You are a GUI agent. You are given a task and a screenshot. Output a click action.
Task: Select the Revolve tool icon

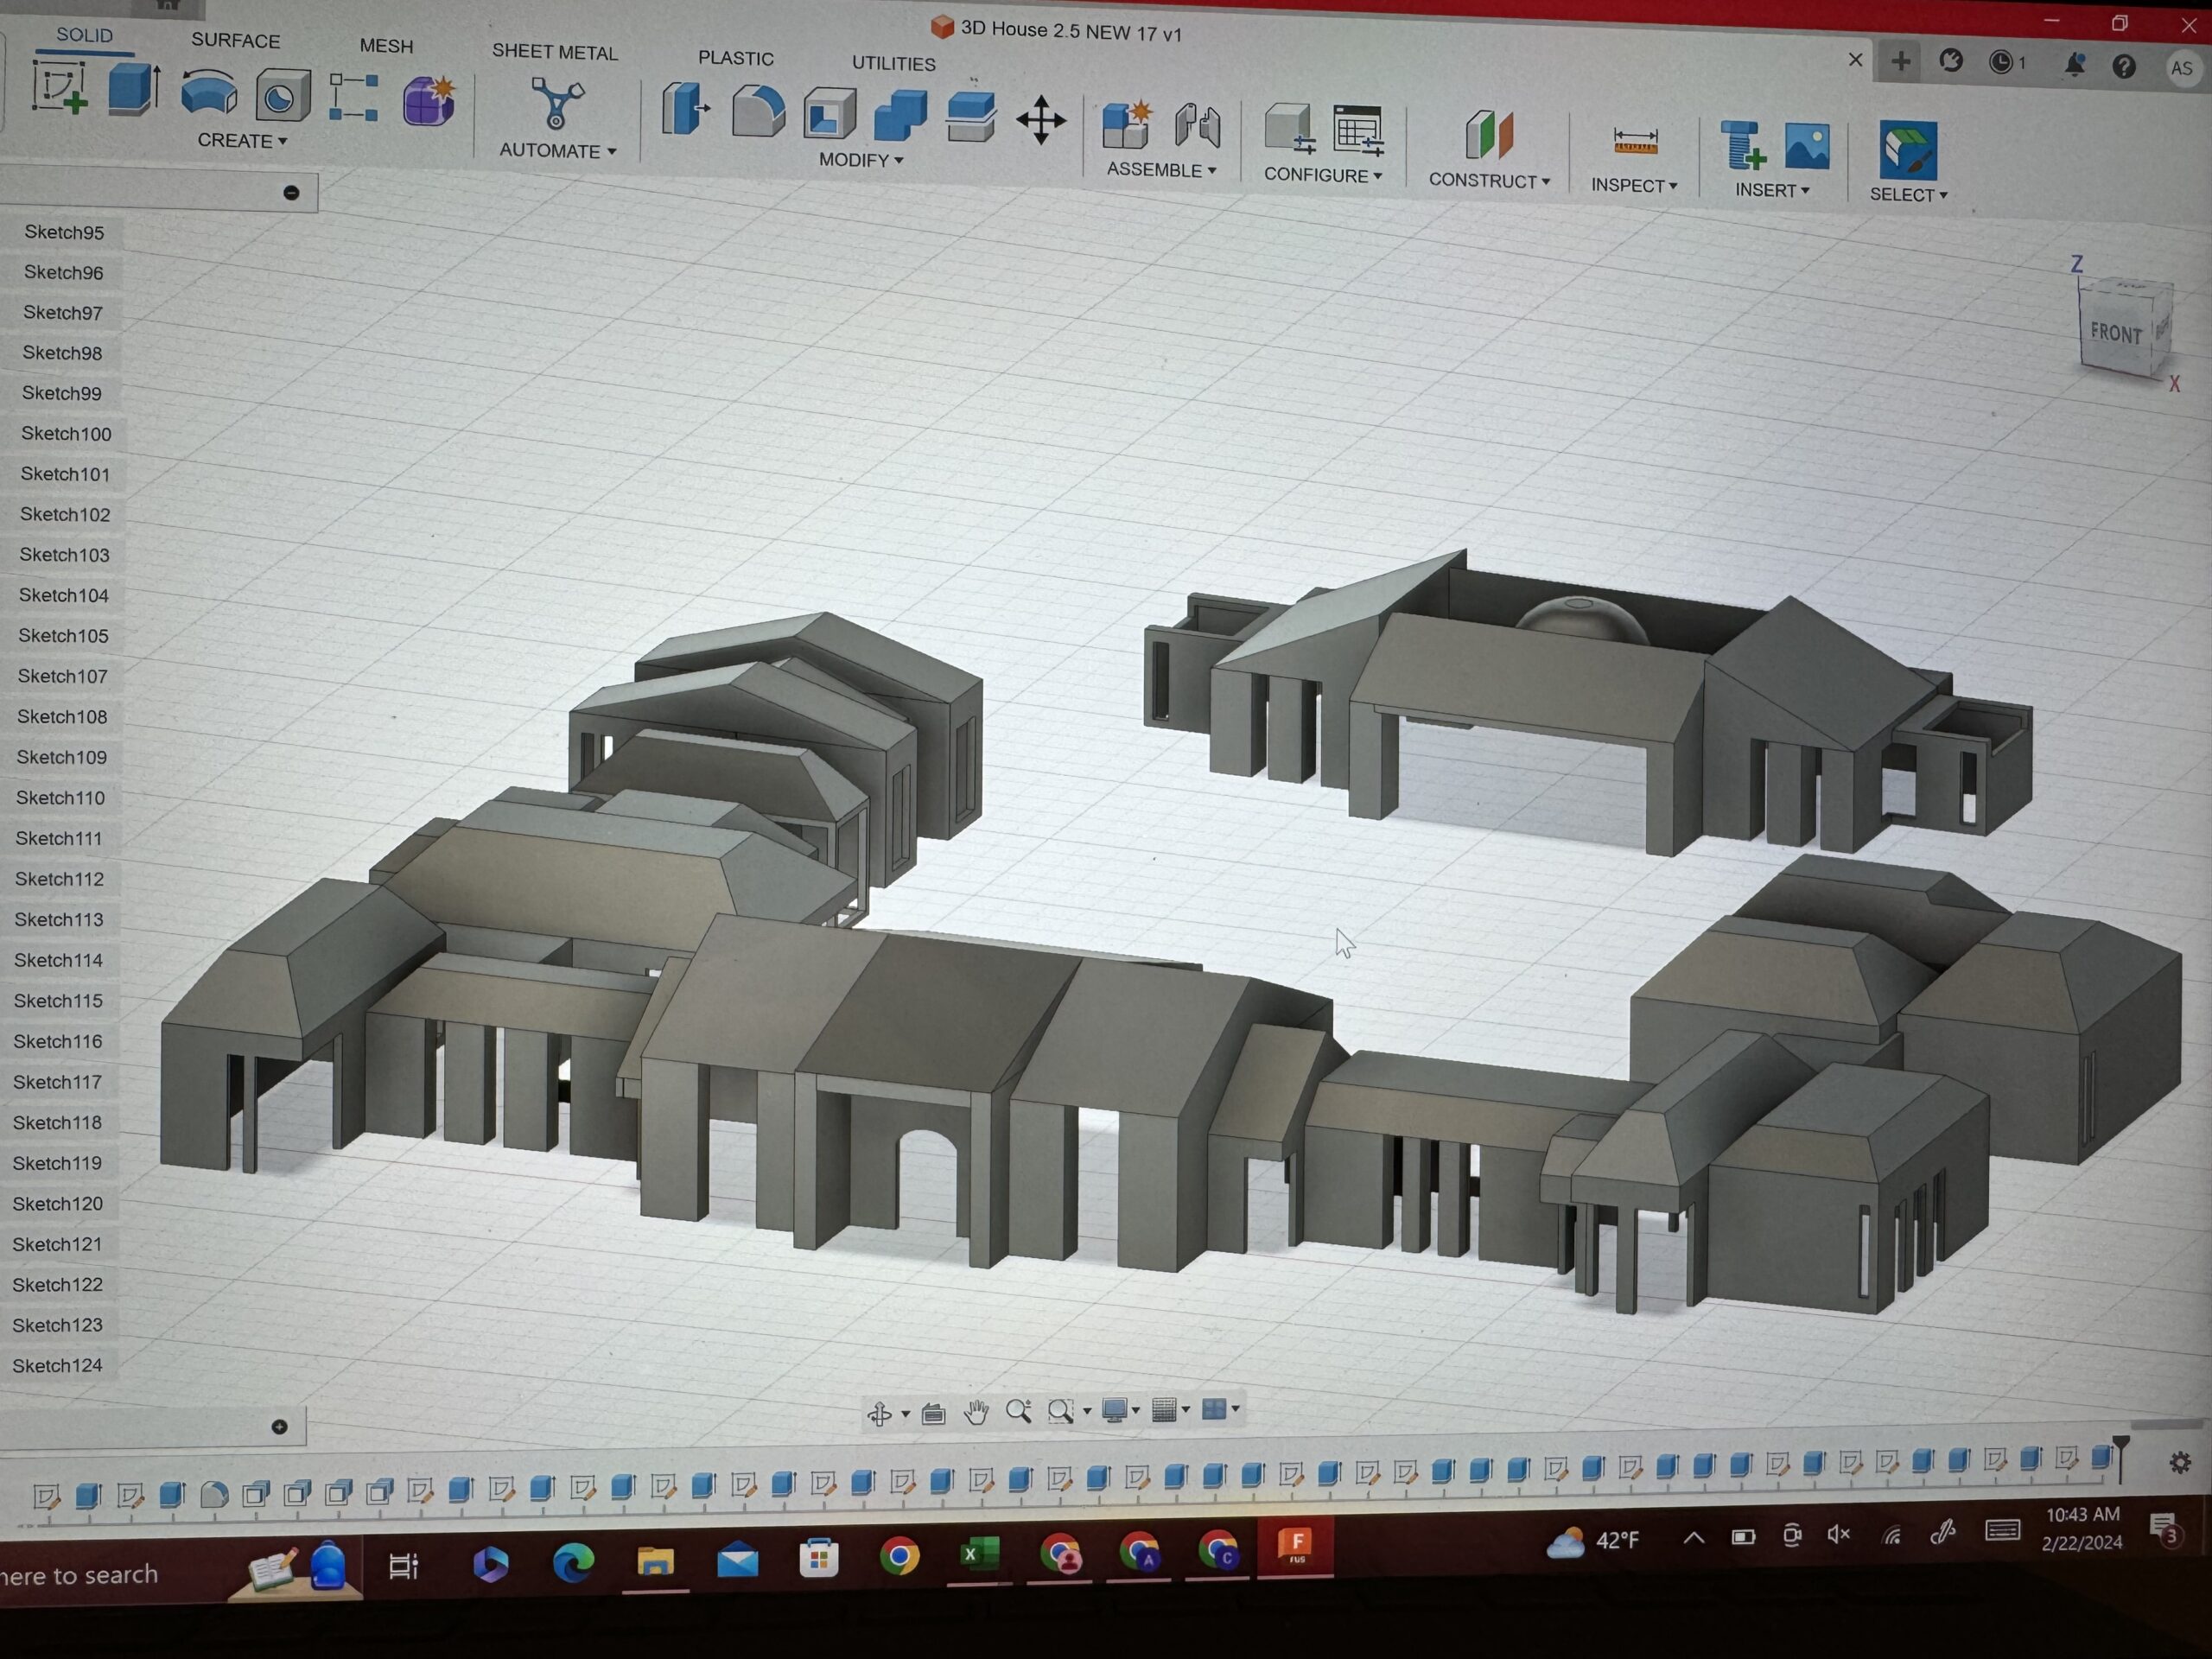209,93
